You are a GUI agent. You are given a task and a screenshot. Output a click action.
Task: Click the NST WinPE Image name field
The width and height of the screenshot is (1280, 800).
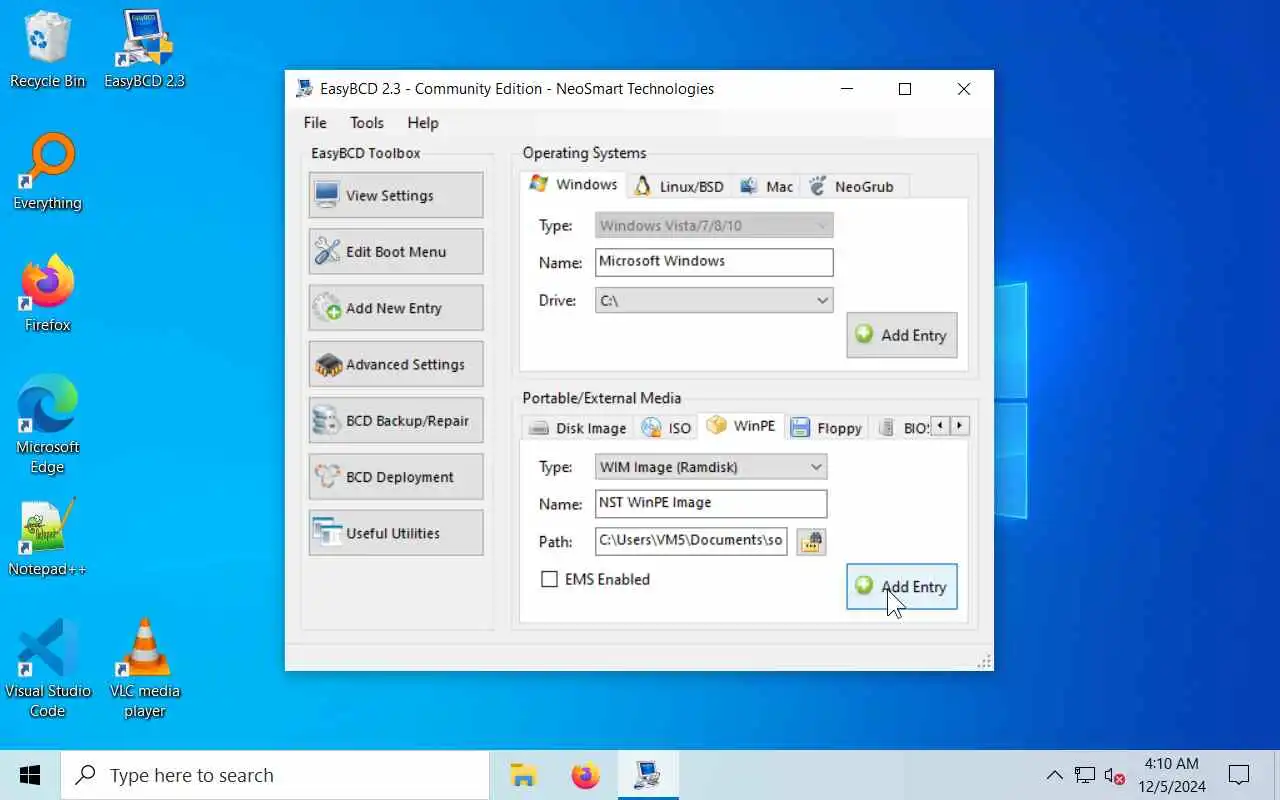[711, 504]
